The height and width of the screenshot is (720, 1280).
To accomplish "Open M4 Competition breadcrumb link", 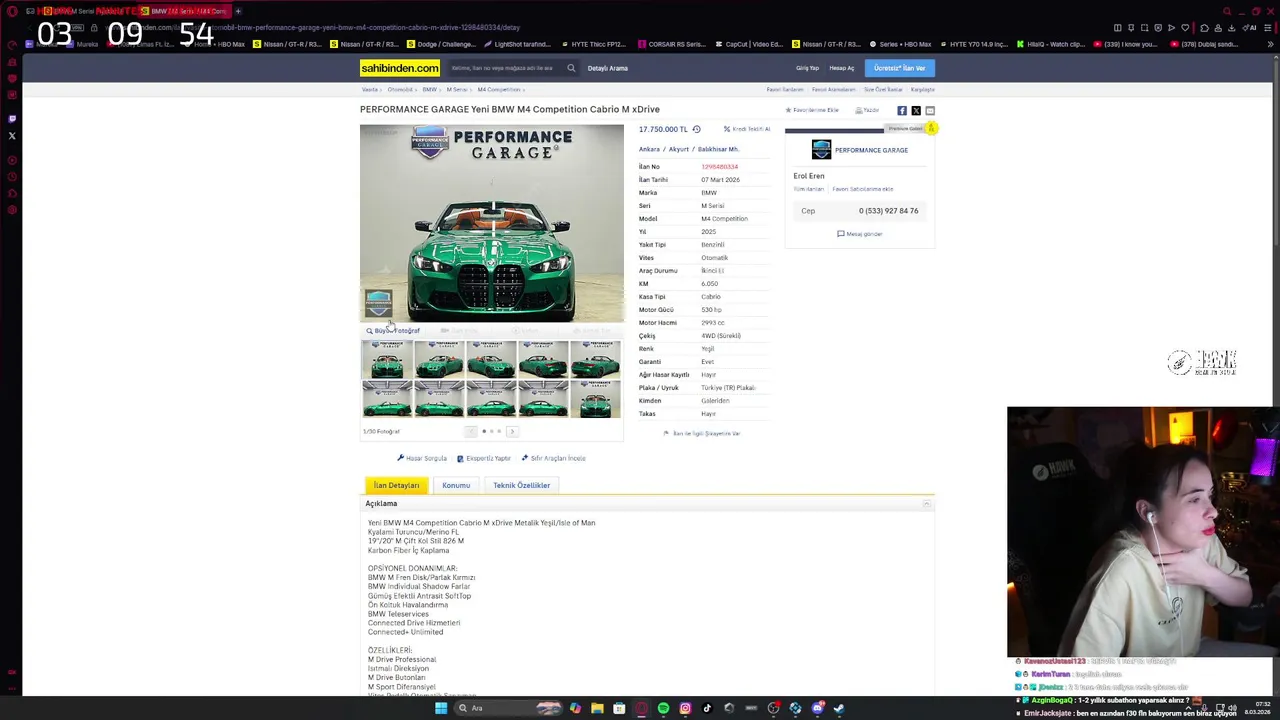I will [499, 90].
